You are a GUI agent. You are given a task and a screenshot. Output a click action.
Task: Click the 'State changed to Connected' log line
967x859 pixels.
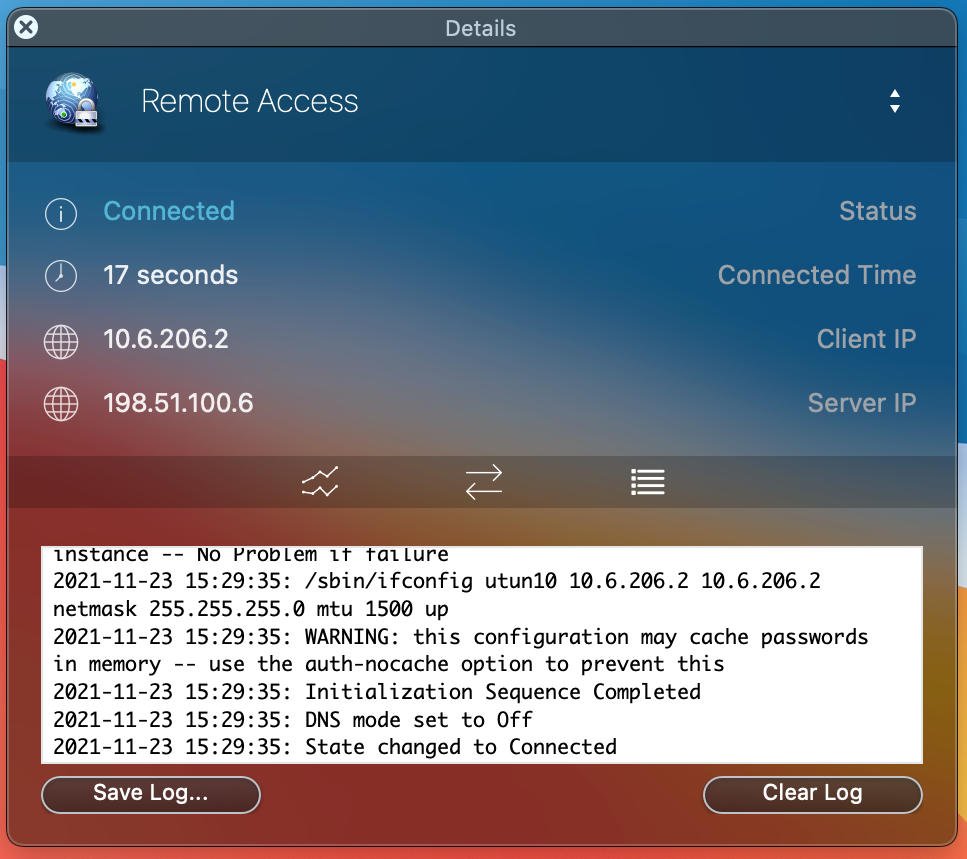[x=335, y=746]
